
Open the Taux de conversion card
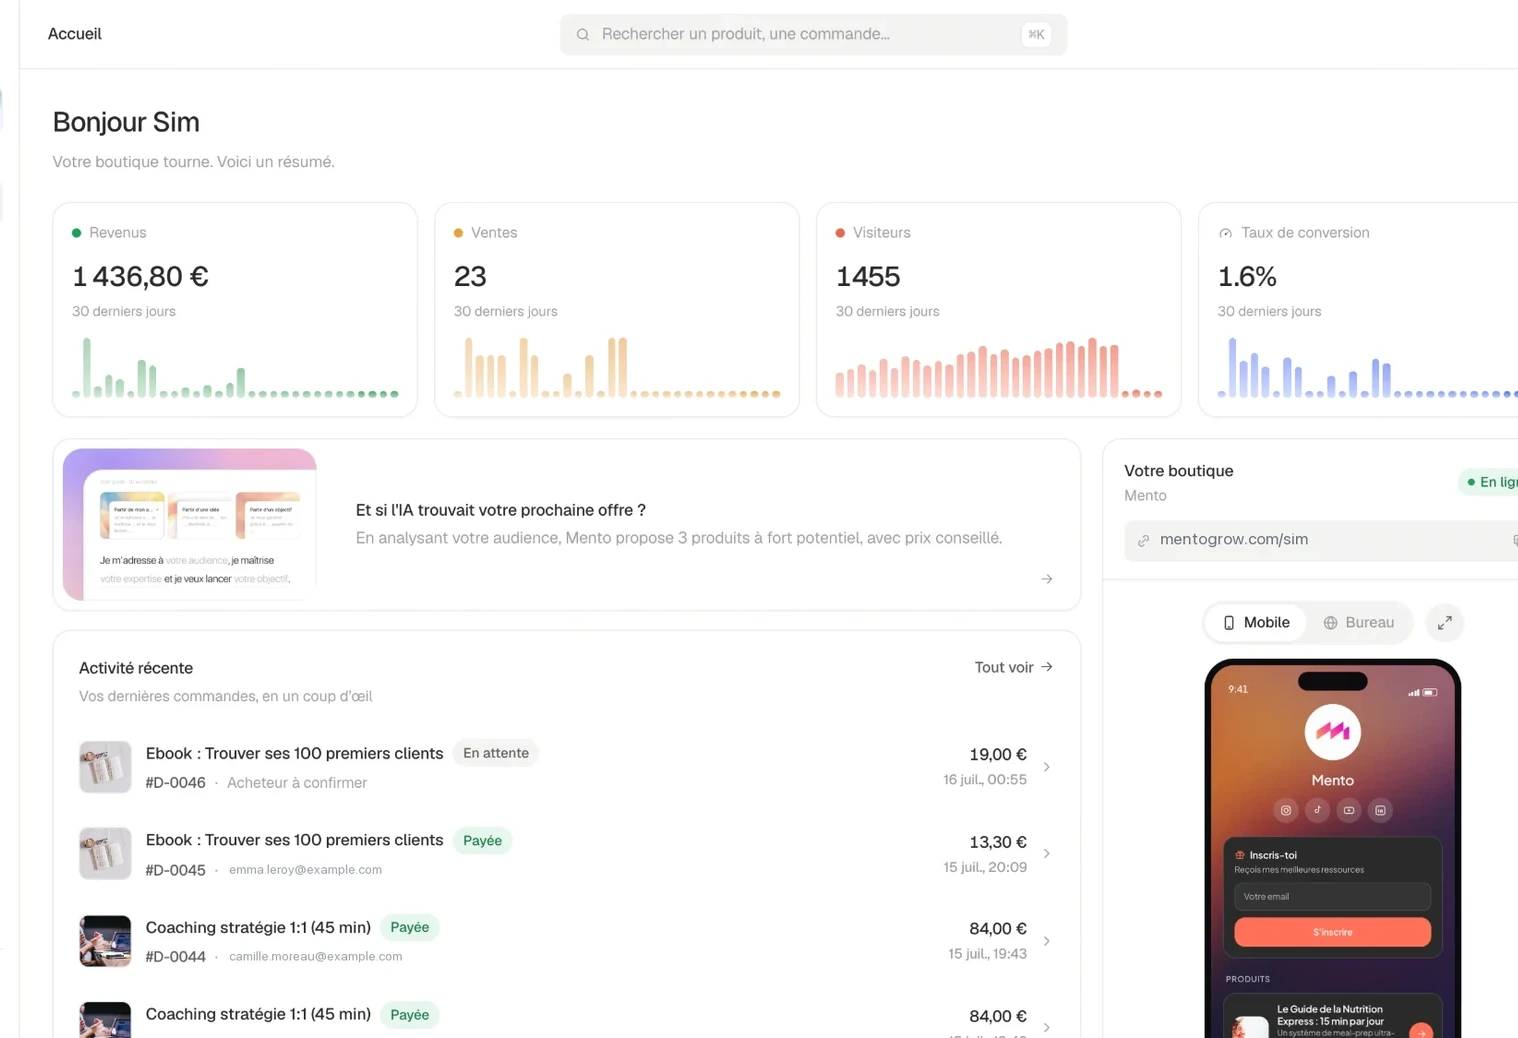1358,310
